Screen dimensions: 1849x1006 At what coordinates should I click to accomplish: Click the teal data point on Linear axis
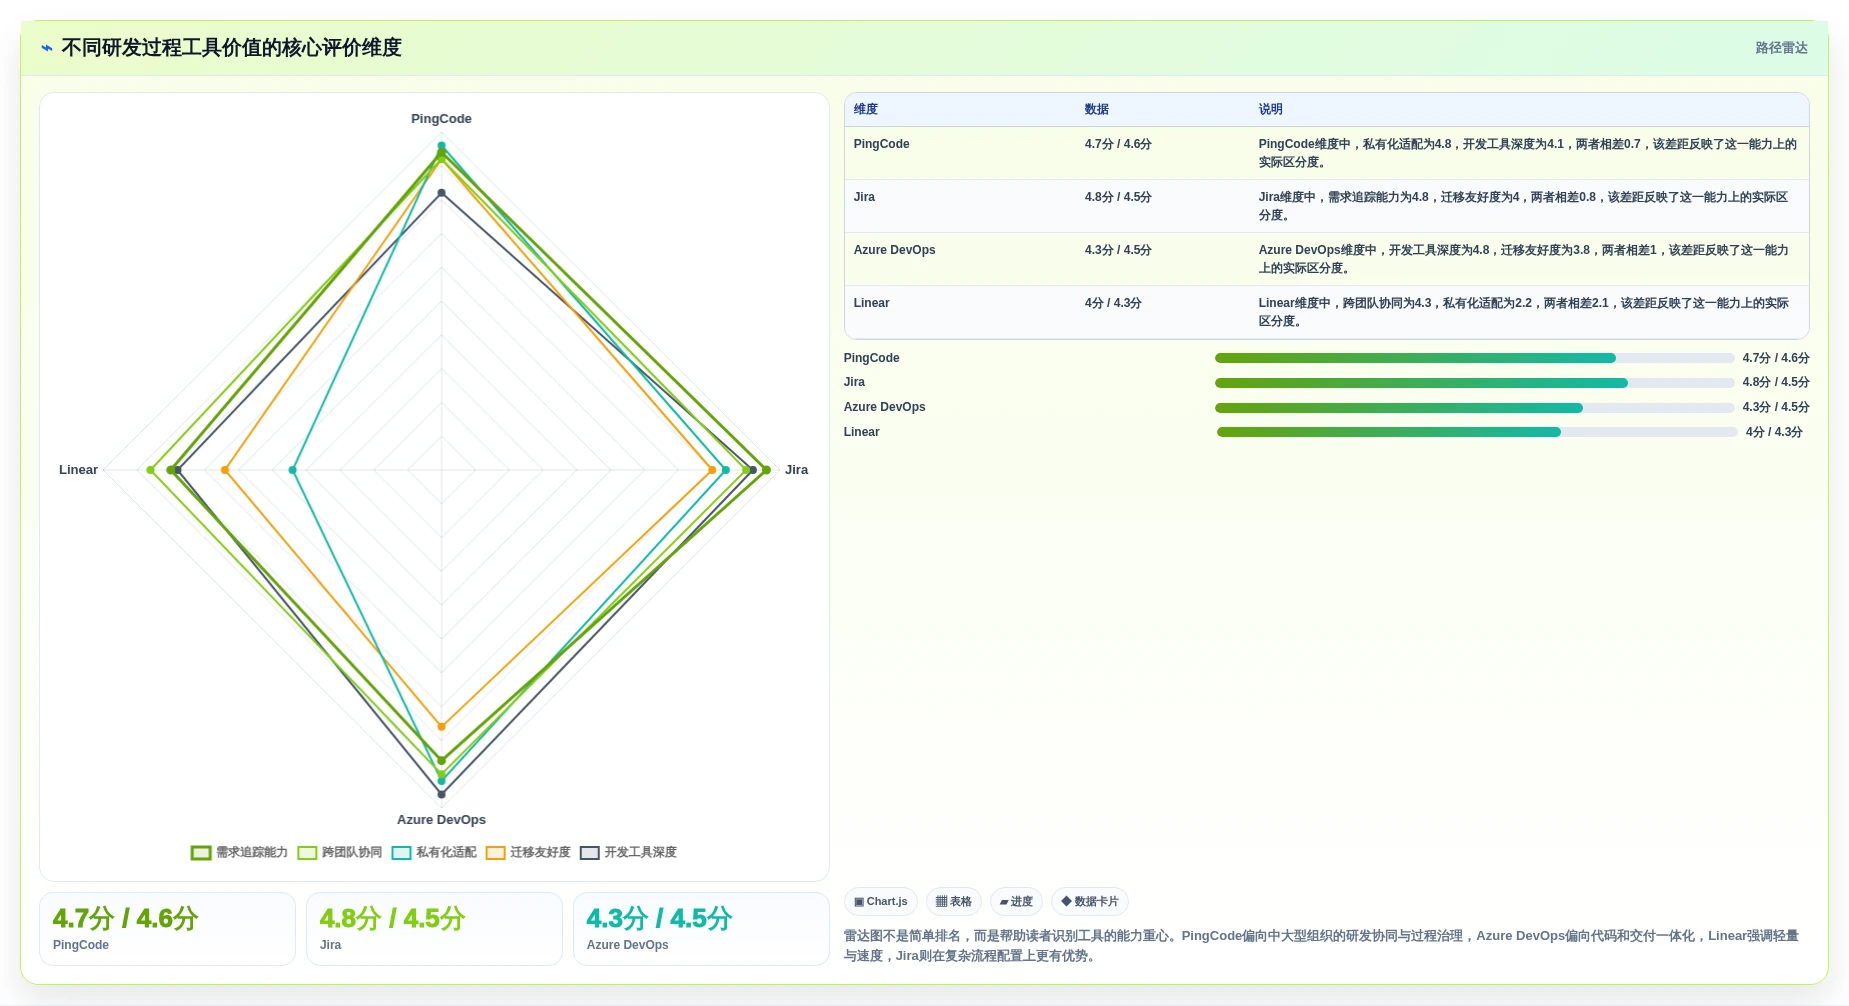click(x=293, y=470)
